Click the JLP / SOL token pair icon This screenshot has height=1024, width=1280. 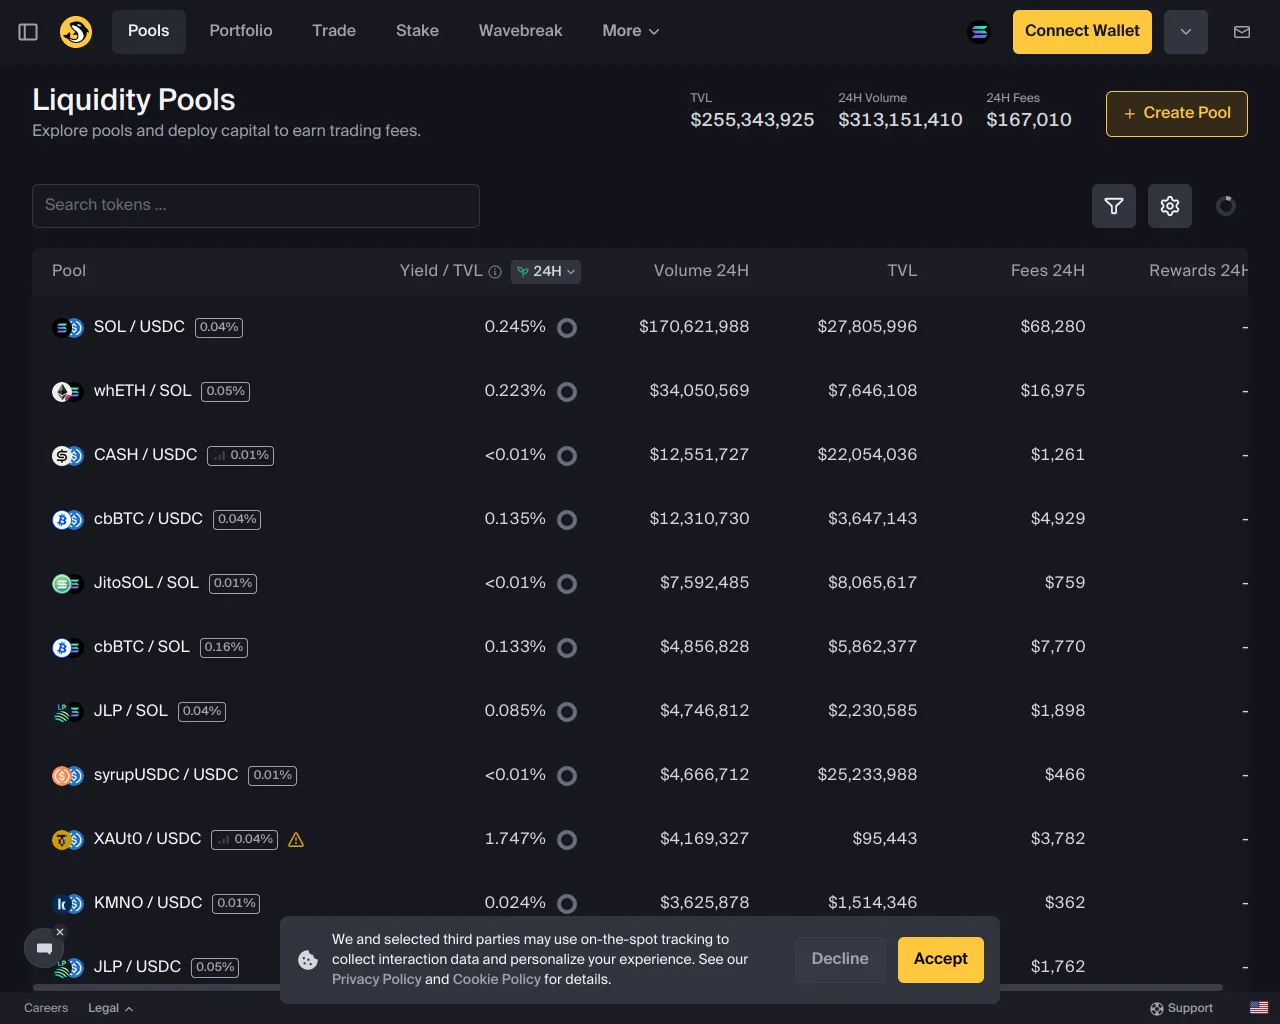(x=68, y=711)
